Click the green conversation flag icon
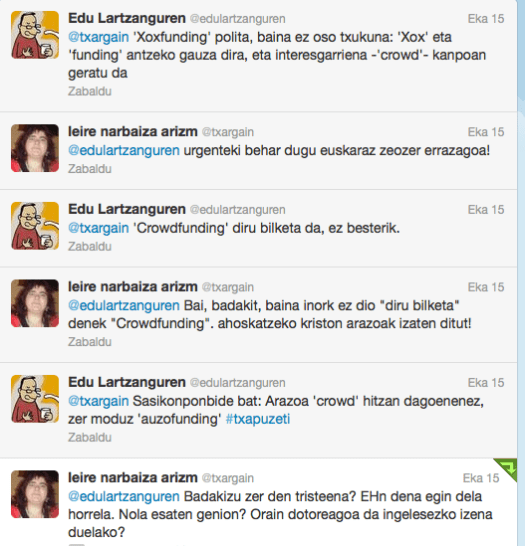 pos(507,468)
